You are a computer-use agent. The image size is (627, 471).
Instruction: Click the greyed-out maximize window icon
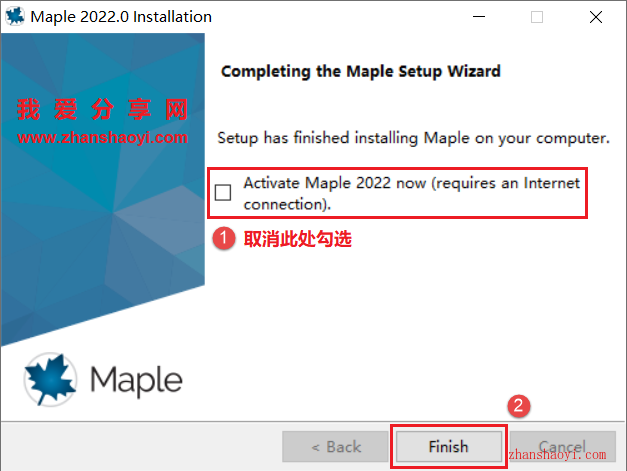[537, 17]
